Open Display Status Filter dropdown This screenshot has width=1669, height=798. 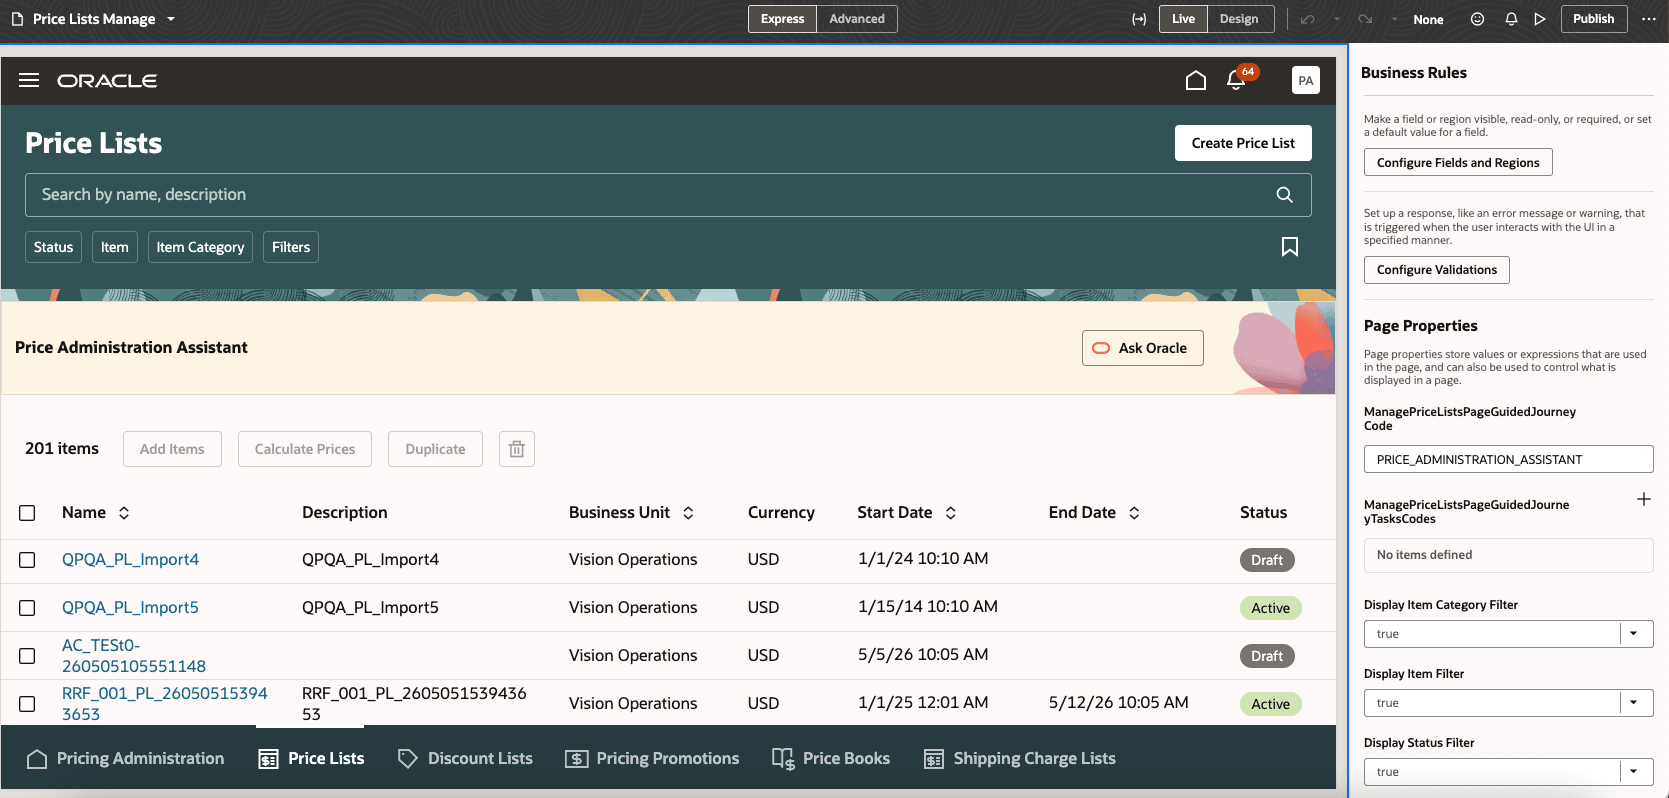[x=1634, y=772]
